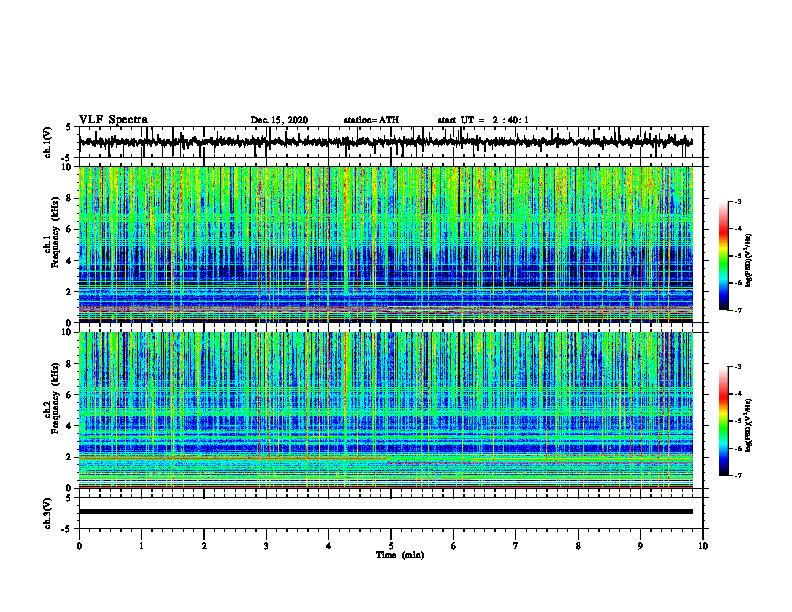This screenshot has height=612, width=792.
Task: Click the "Time (min)" axis title
Action: [400, 555]
